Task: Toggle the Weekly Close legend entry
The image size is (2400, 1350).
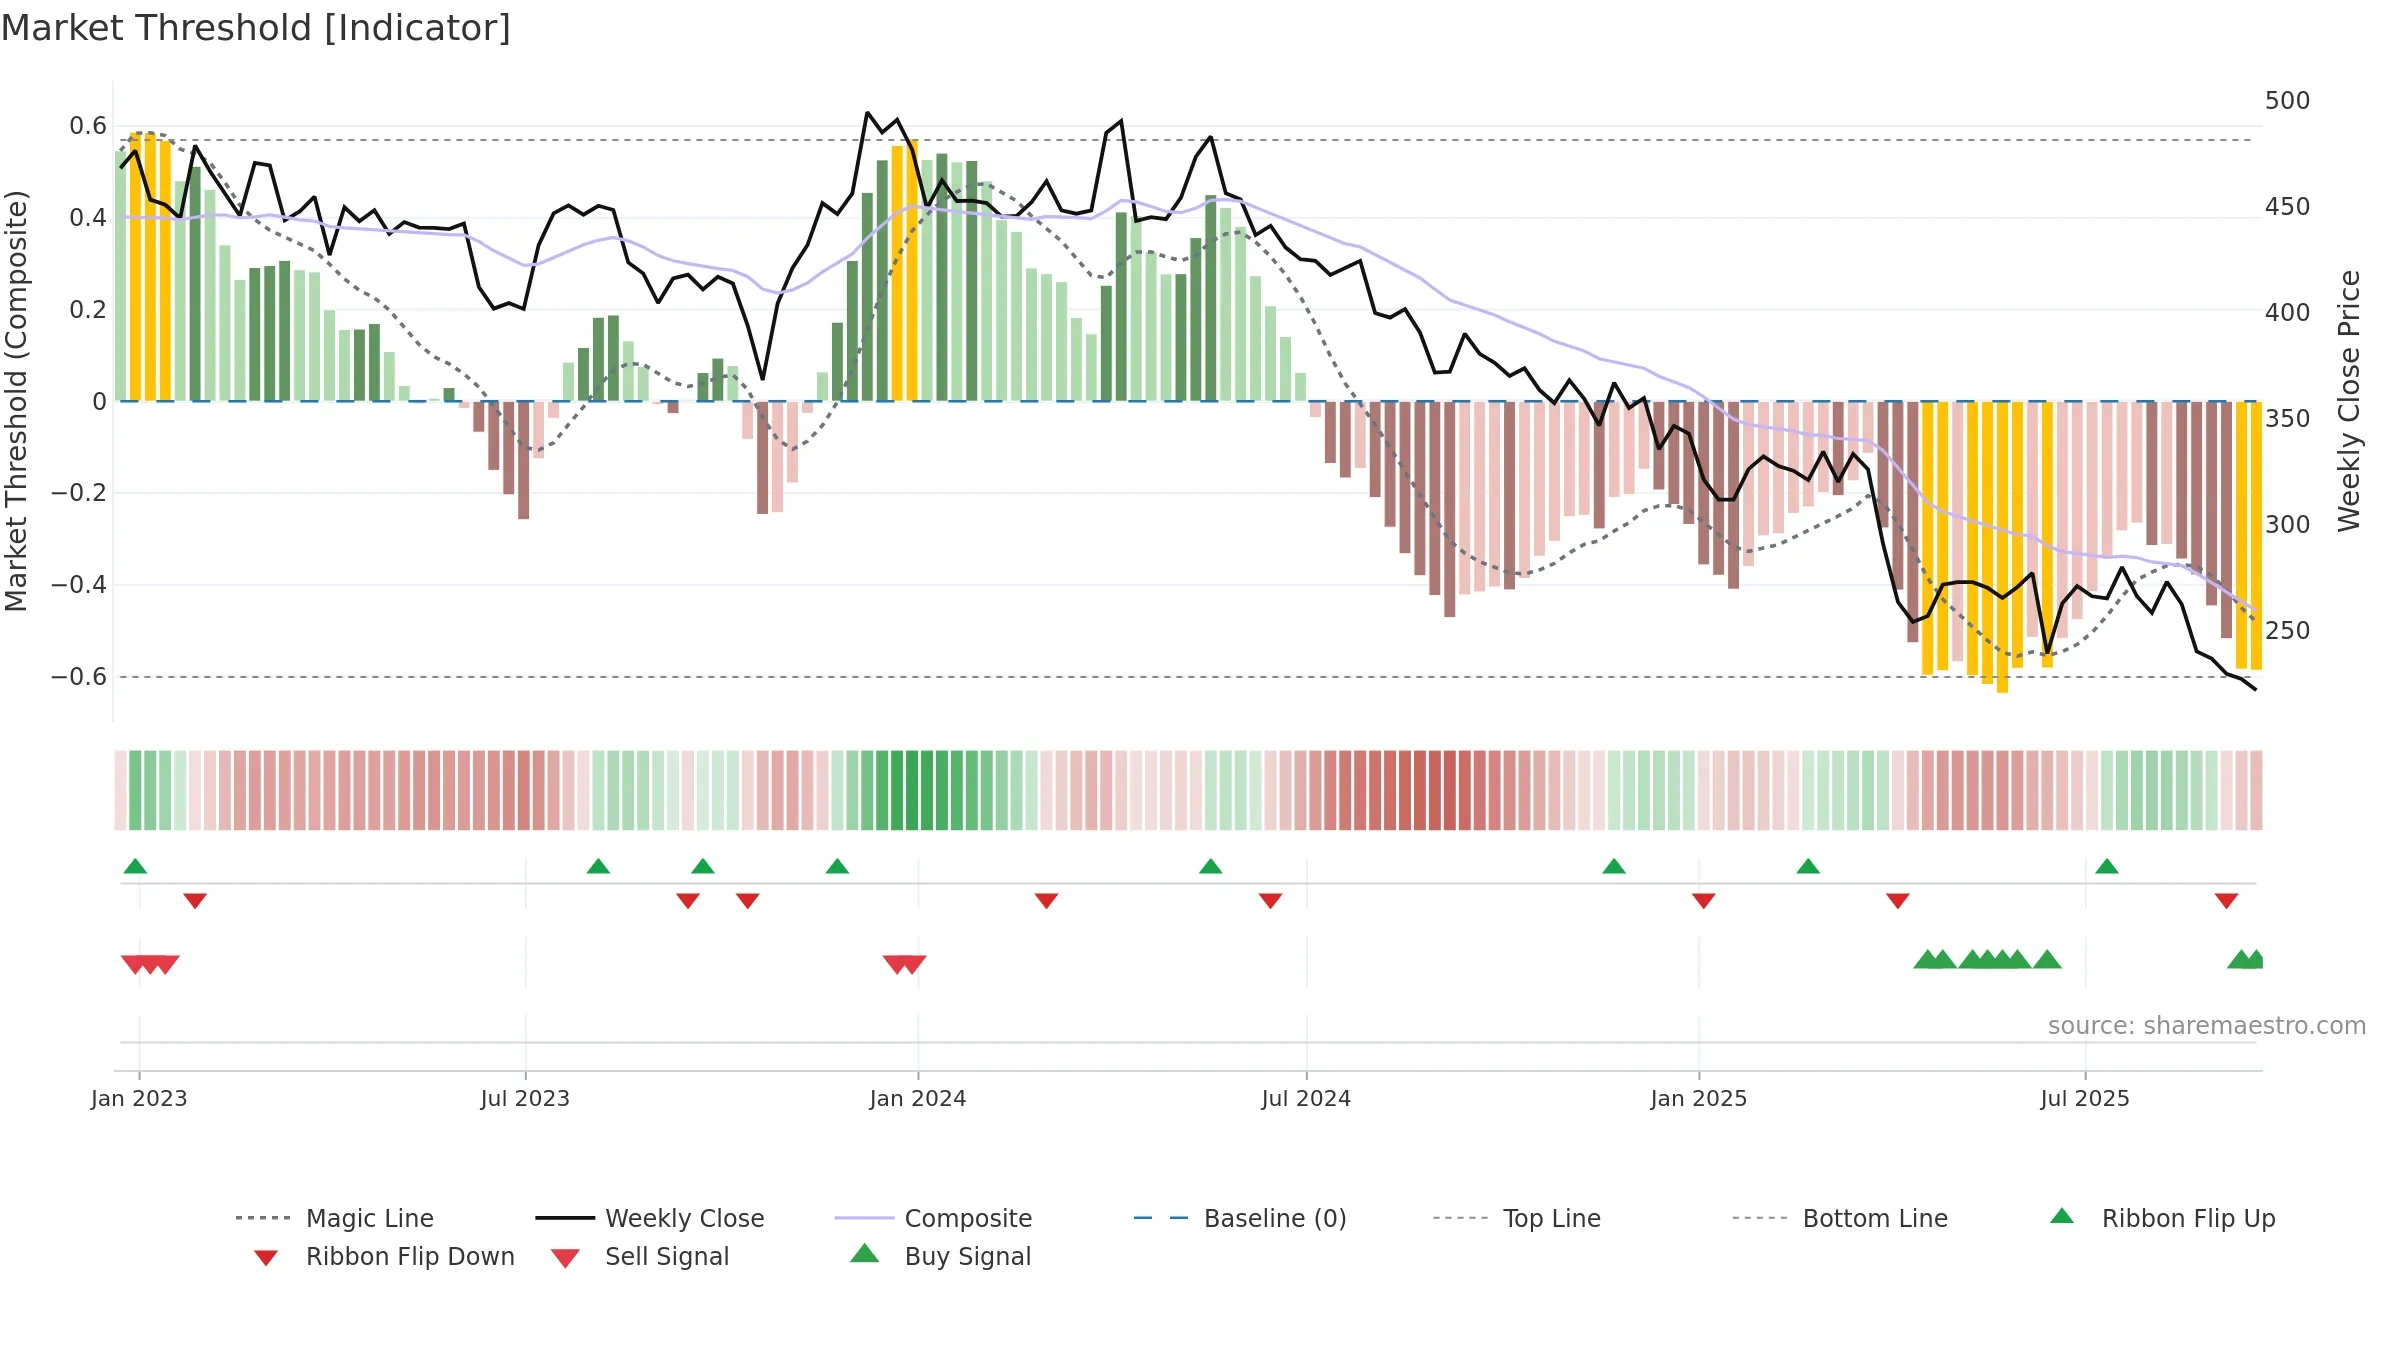Action: pos(650,1218)
